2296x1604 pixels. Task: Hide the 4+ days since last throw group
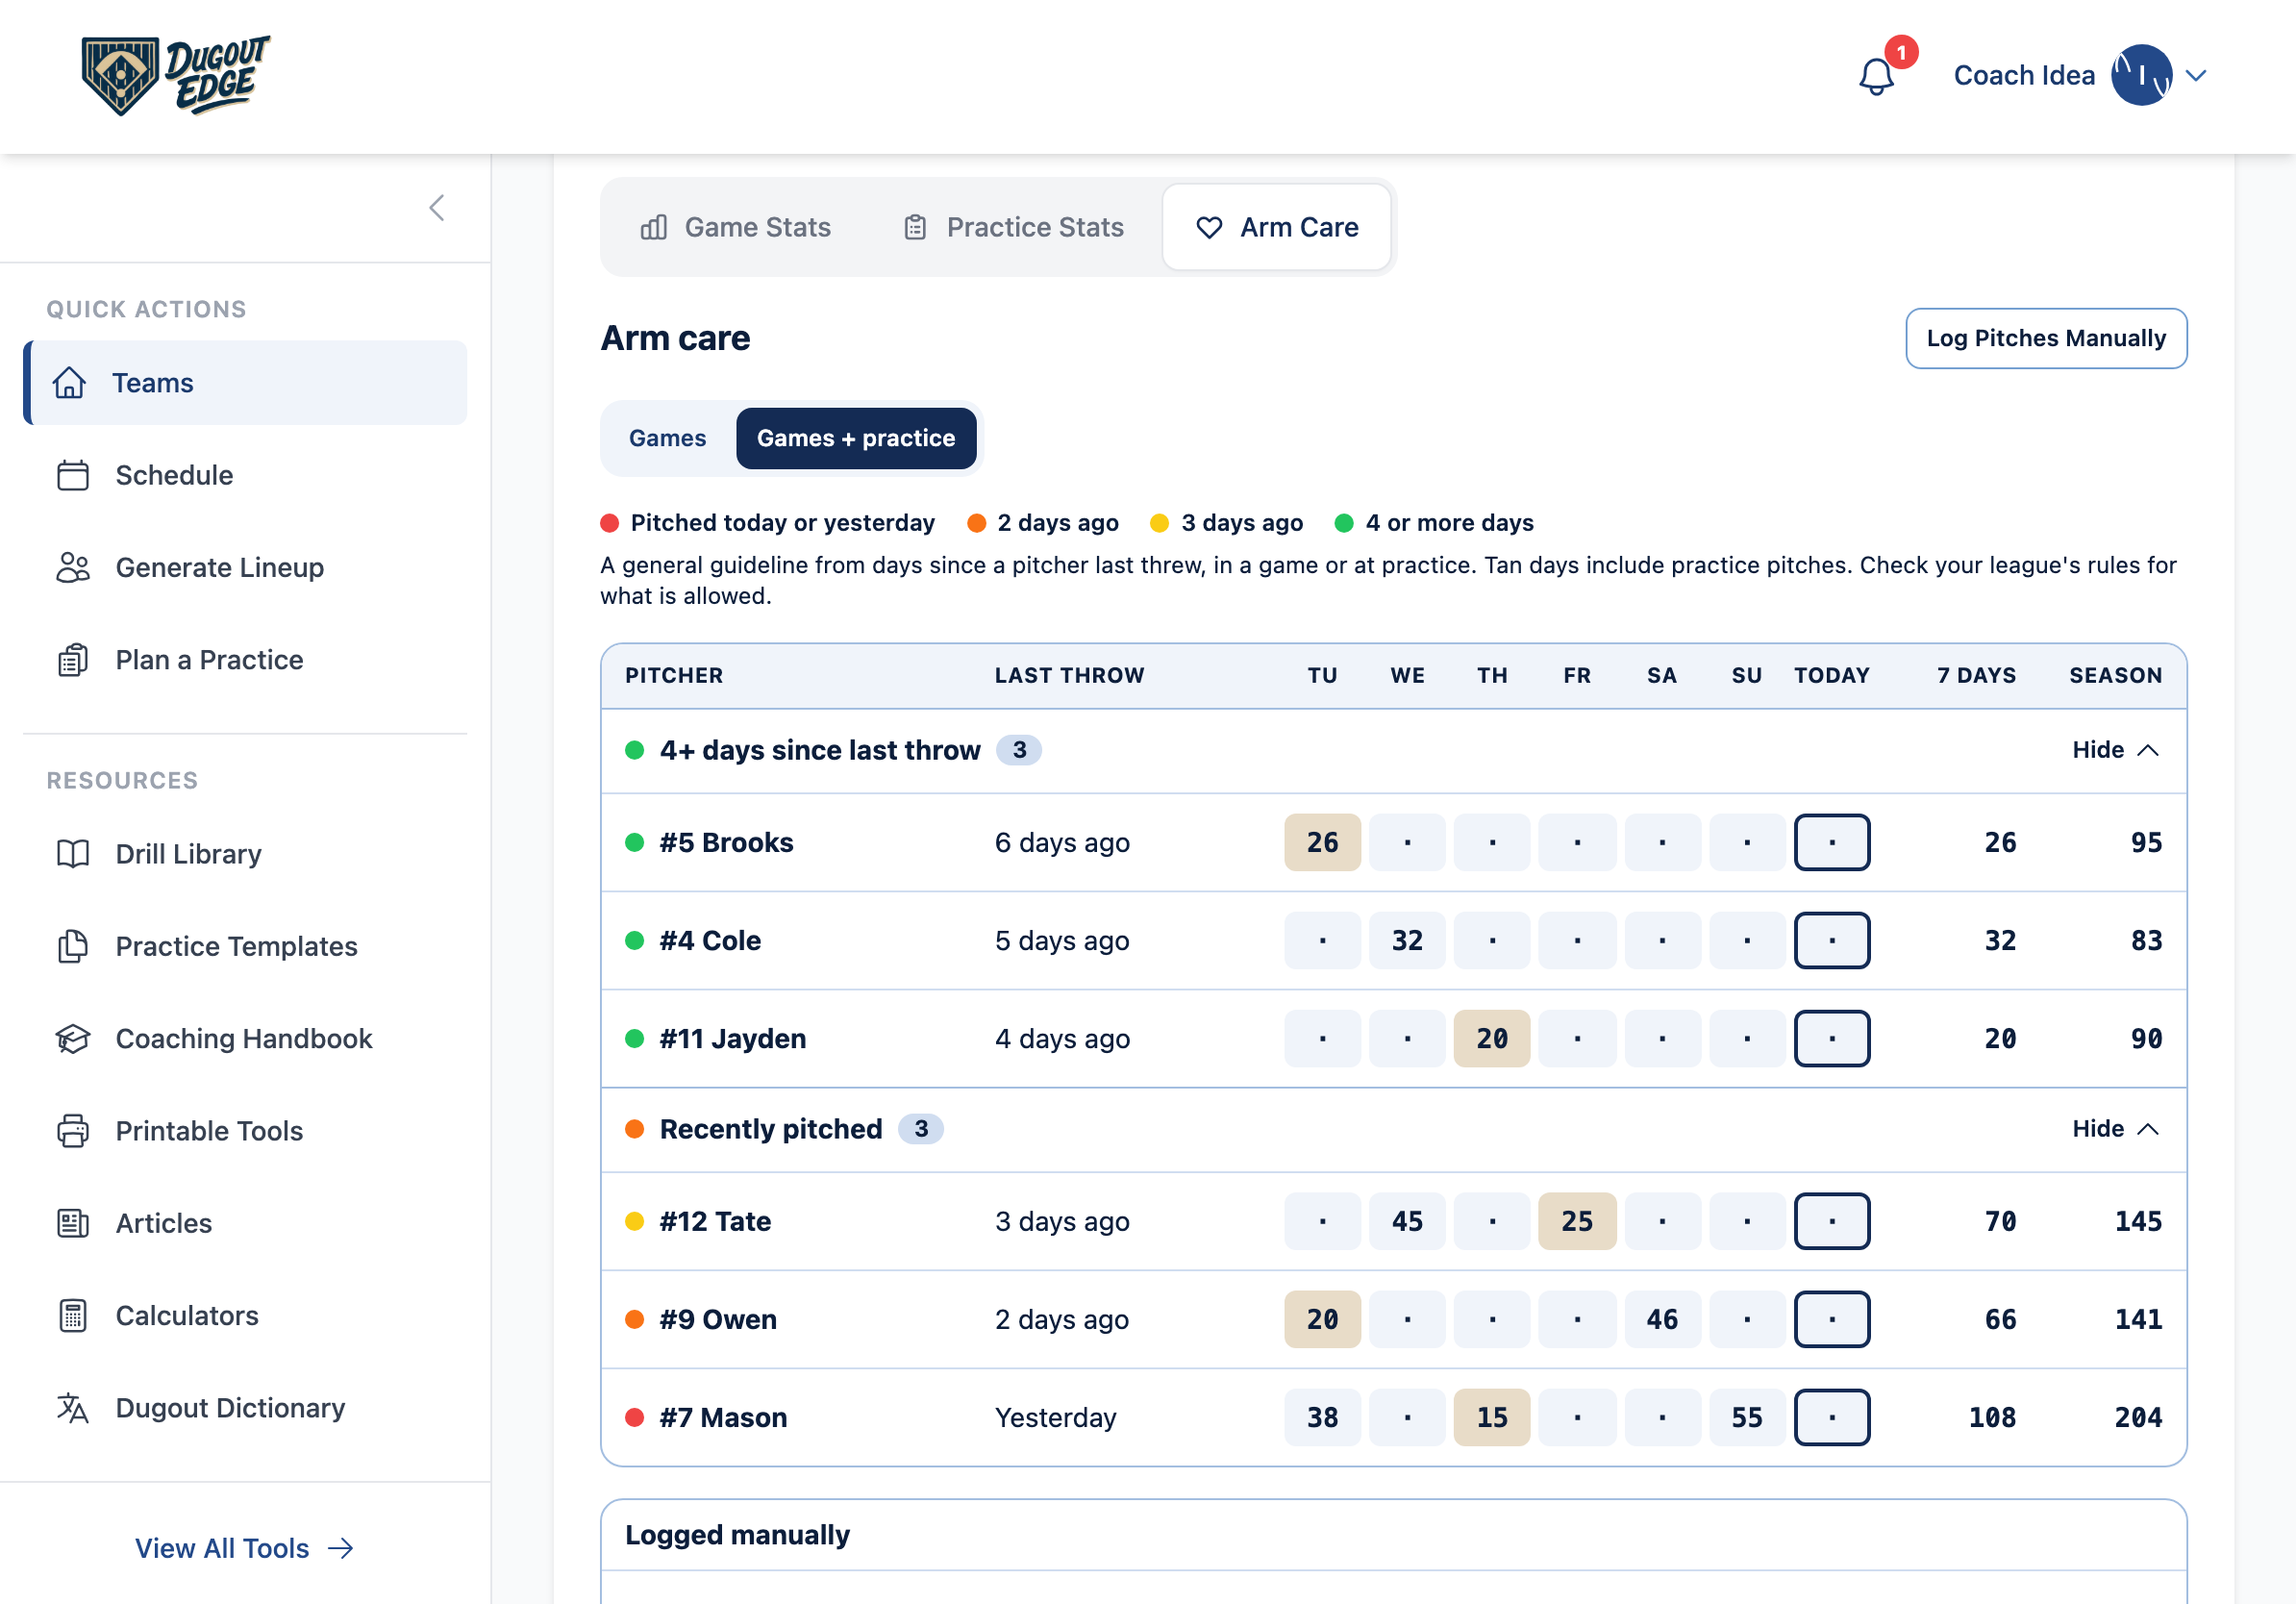pyautogui.click(x=2116, y=750)
